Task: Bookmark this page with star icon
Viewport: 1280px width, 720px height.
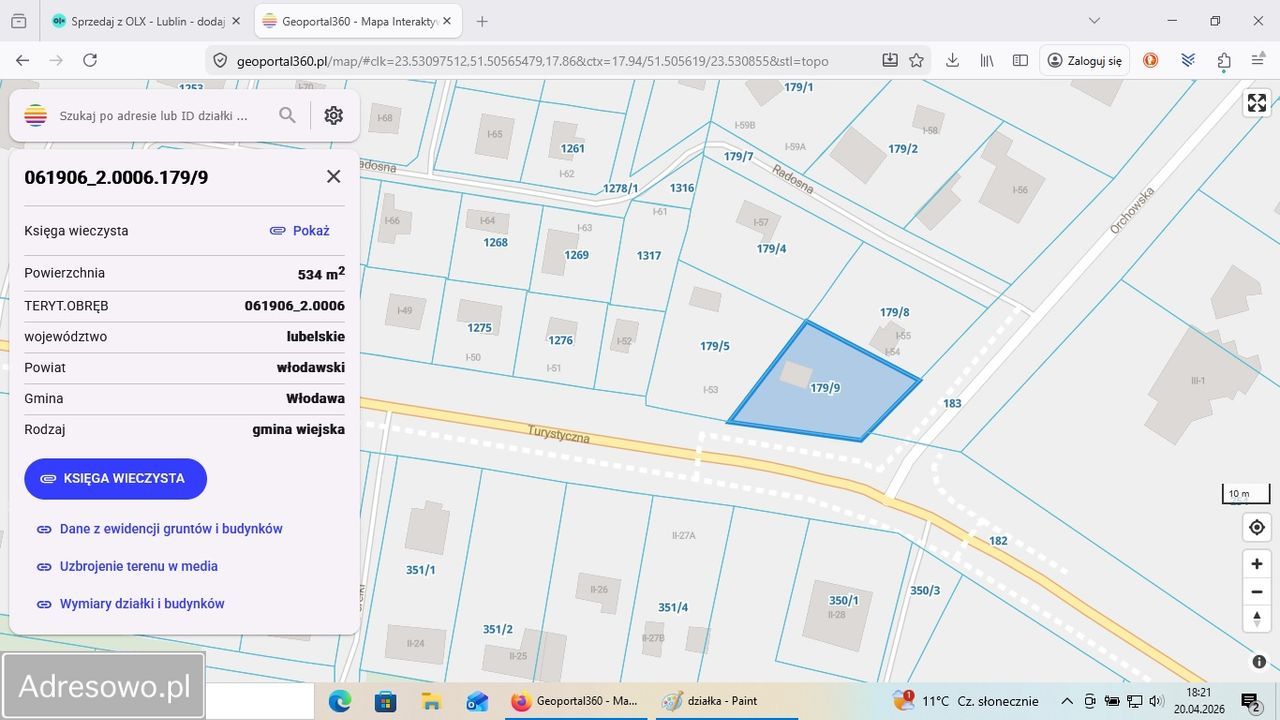Action: [x=916, y=61]
